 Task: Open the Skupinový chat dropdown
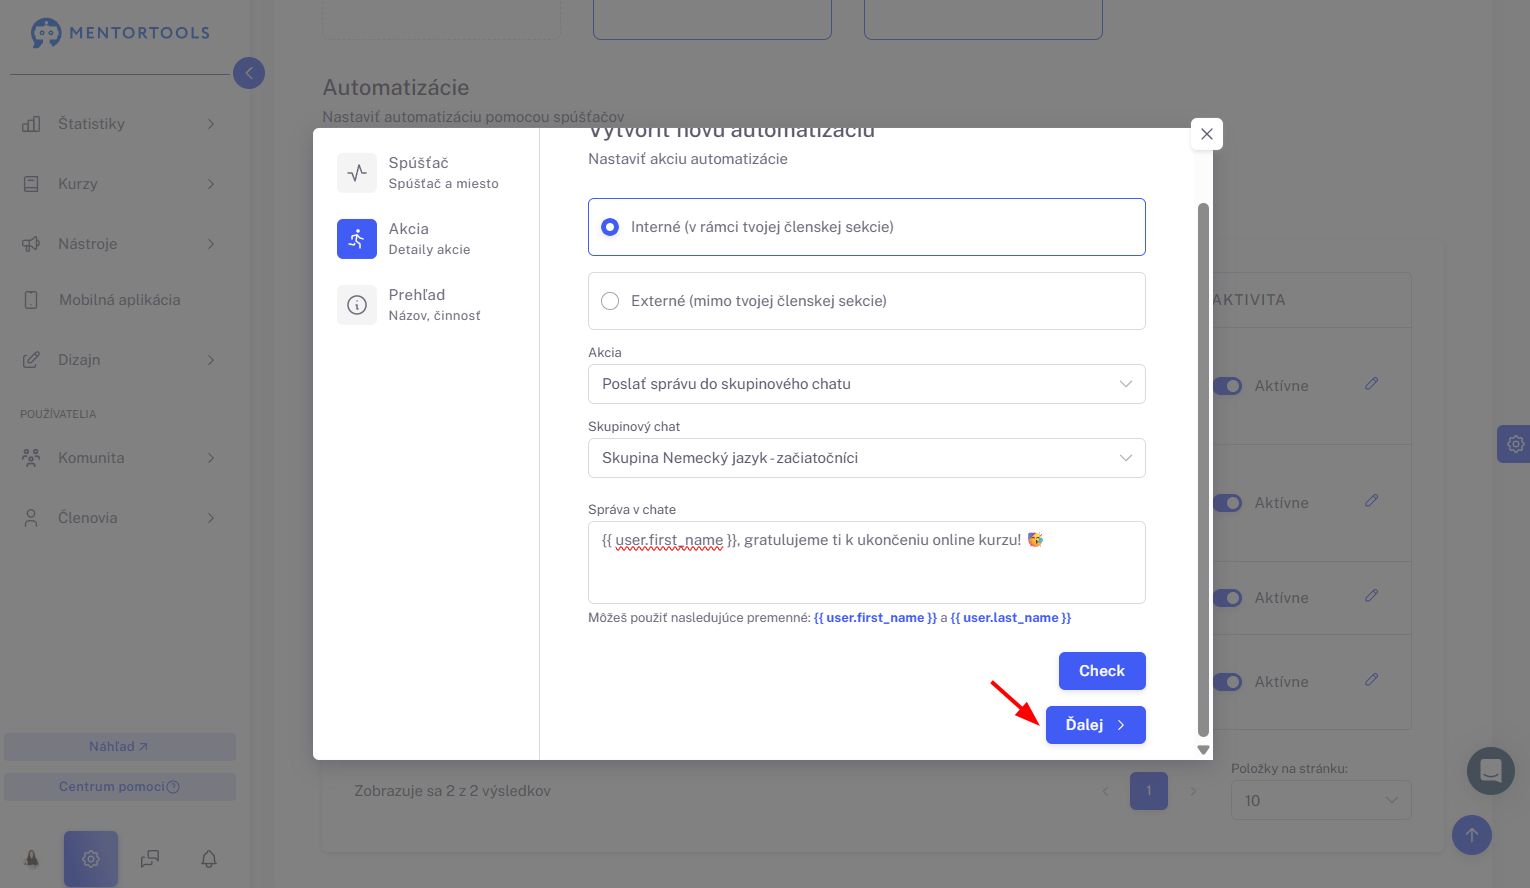click(867, 458)
